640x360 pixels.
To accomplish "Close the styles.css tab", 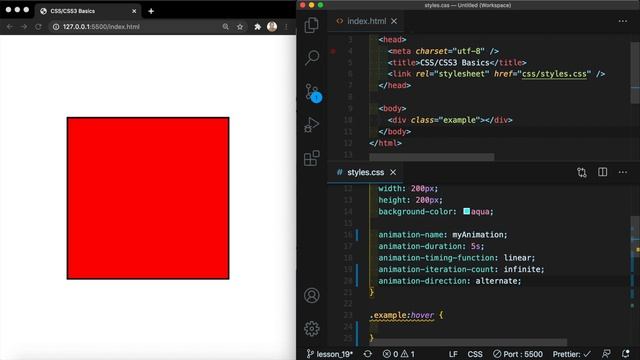I will tap(393, 172).
